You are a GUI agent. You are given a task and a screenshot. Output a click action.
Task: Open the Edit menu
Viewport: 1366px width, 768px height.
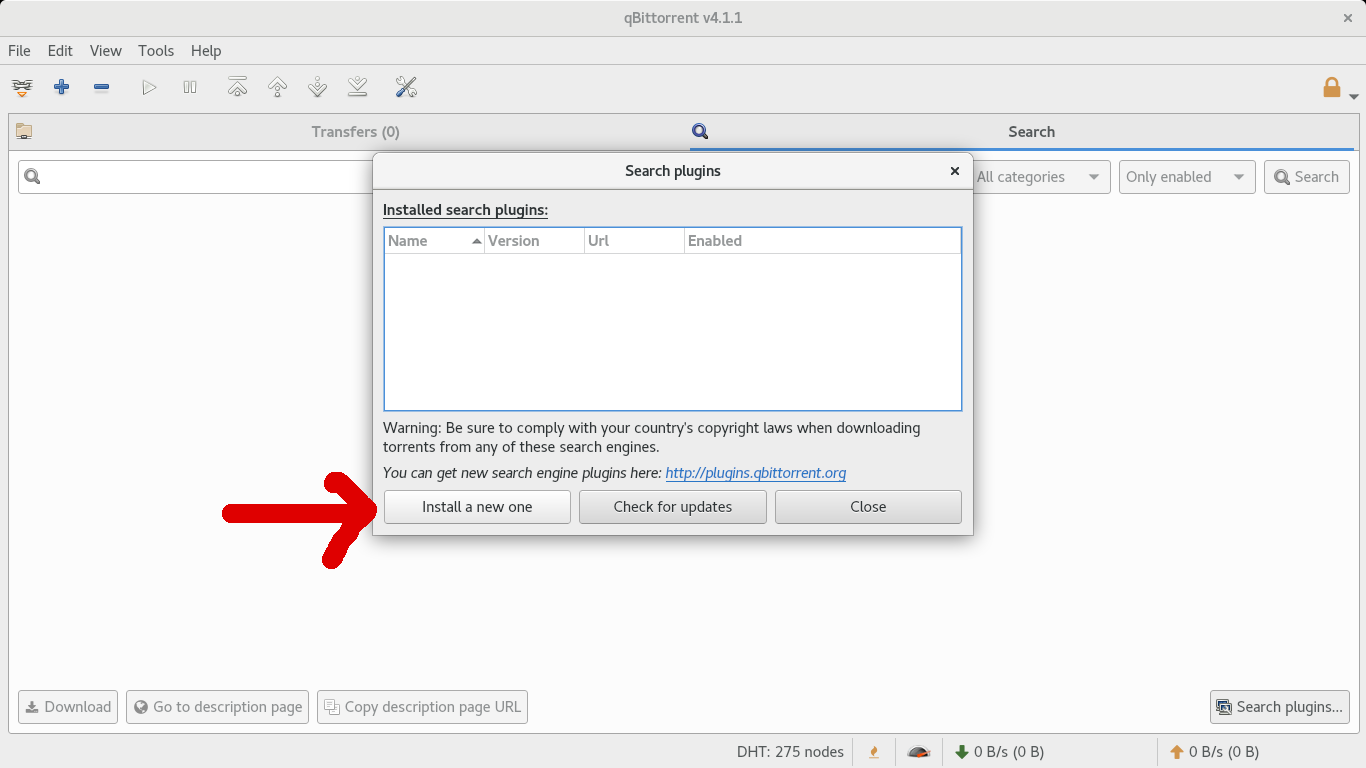coord(60,51)
